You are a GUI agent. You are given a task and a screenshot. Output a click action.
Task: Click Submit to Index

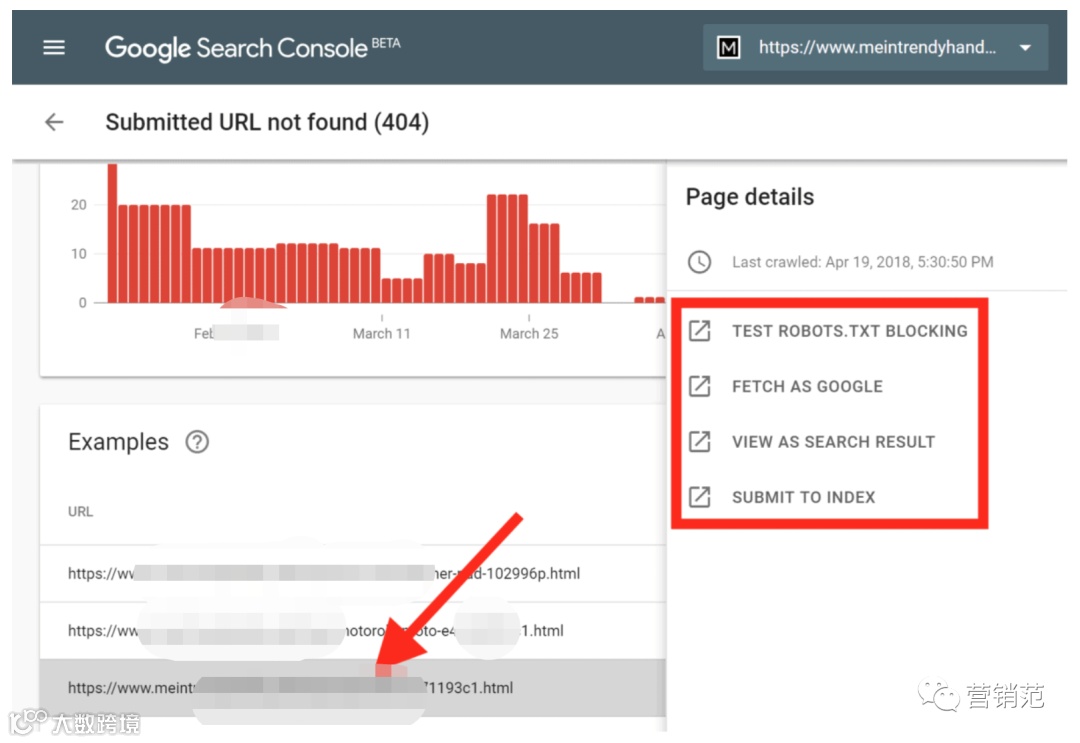(x=803, y=497)
